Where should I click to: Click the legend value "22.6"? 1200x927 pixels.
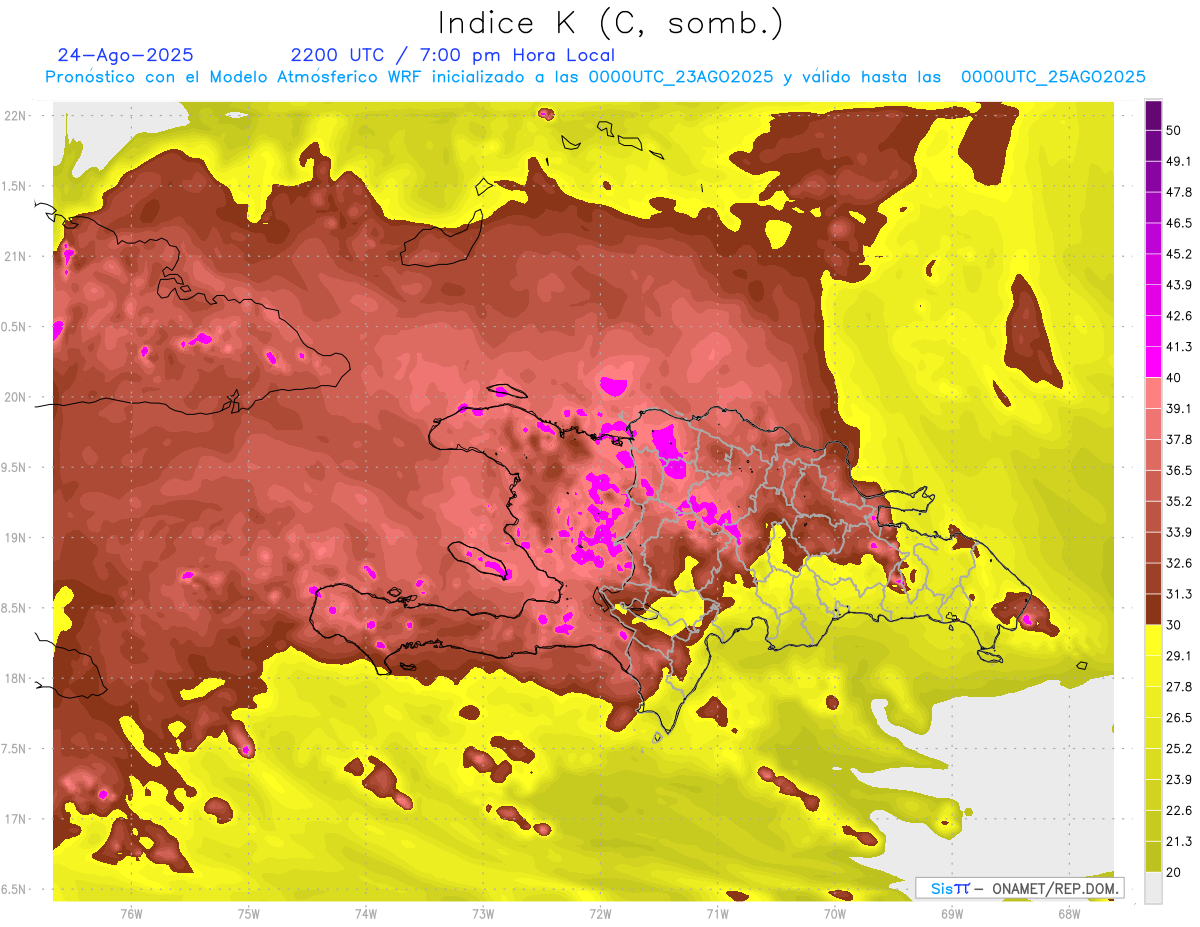click(1179, 811)
